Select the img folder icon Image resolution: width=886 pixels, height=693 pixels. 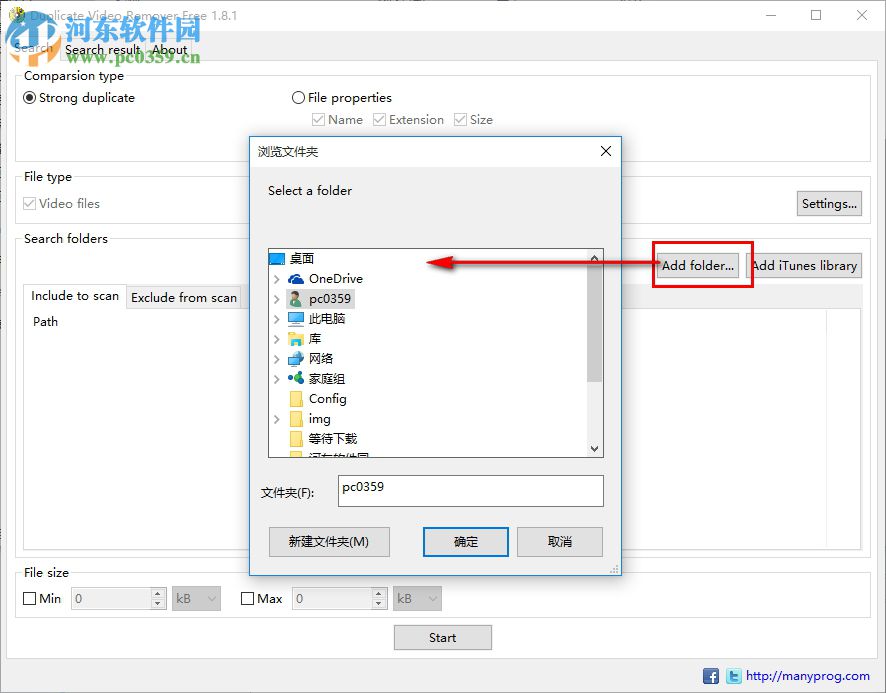[296, 418]
